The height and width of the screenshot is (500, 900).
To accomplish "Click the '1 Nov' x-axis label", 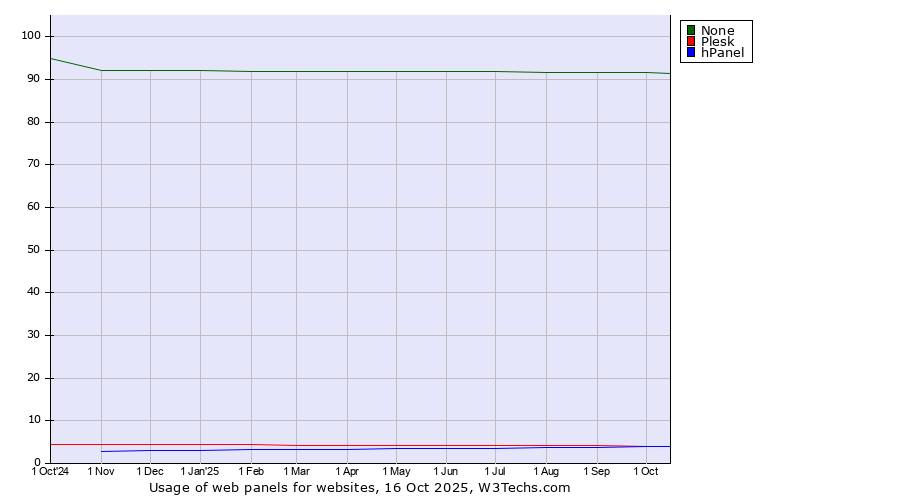I will (101, 471).
